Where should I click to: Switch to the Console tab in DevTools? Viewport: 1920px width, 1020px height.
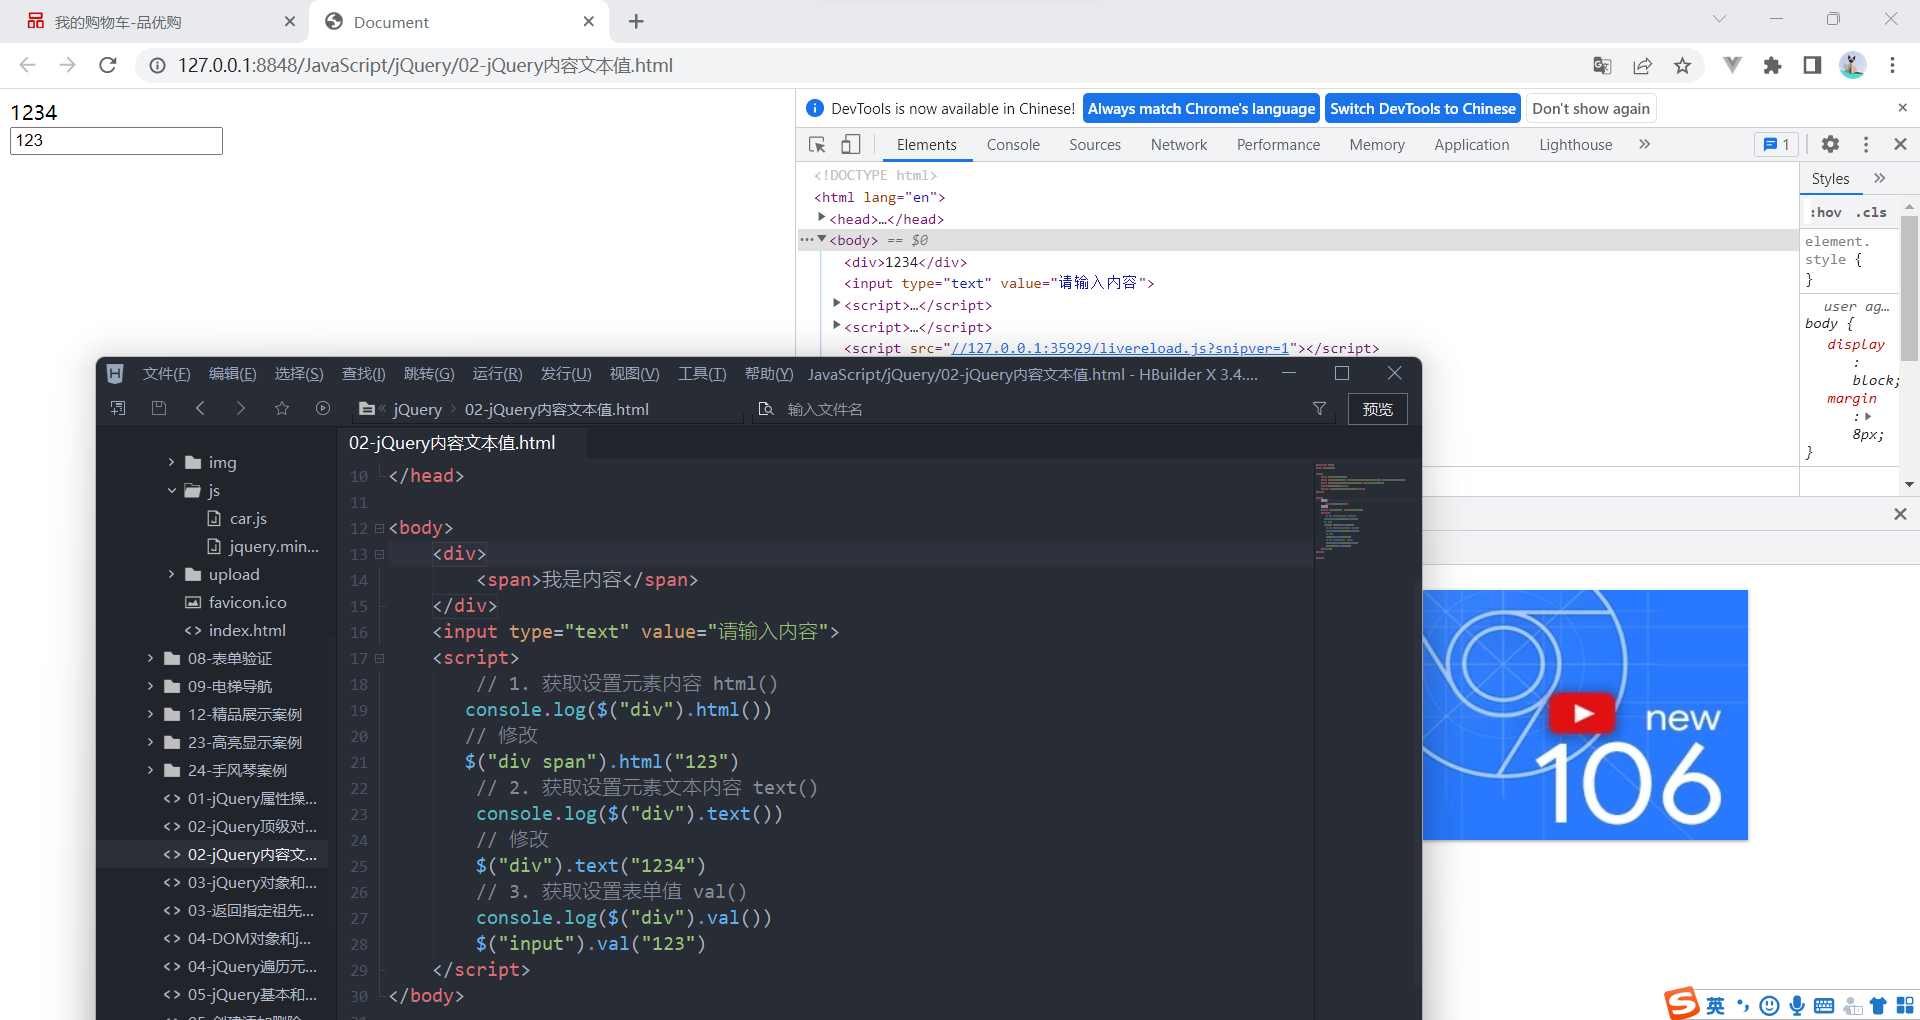coord(1012,144)
